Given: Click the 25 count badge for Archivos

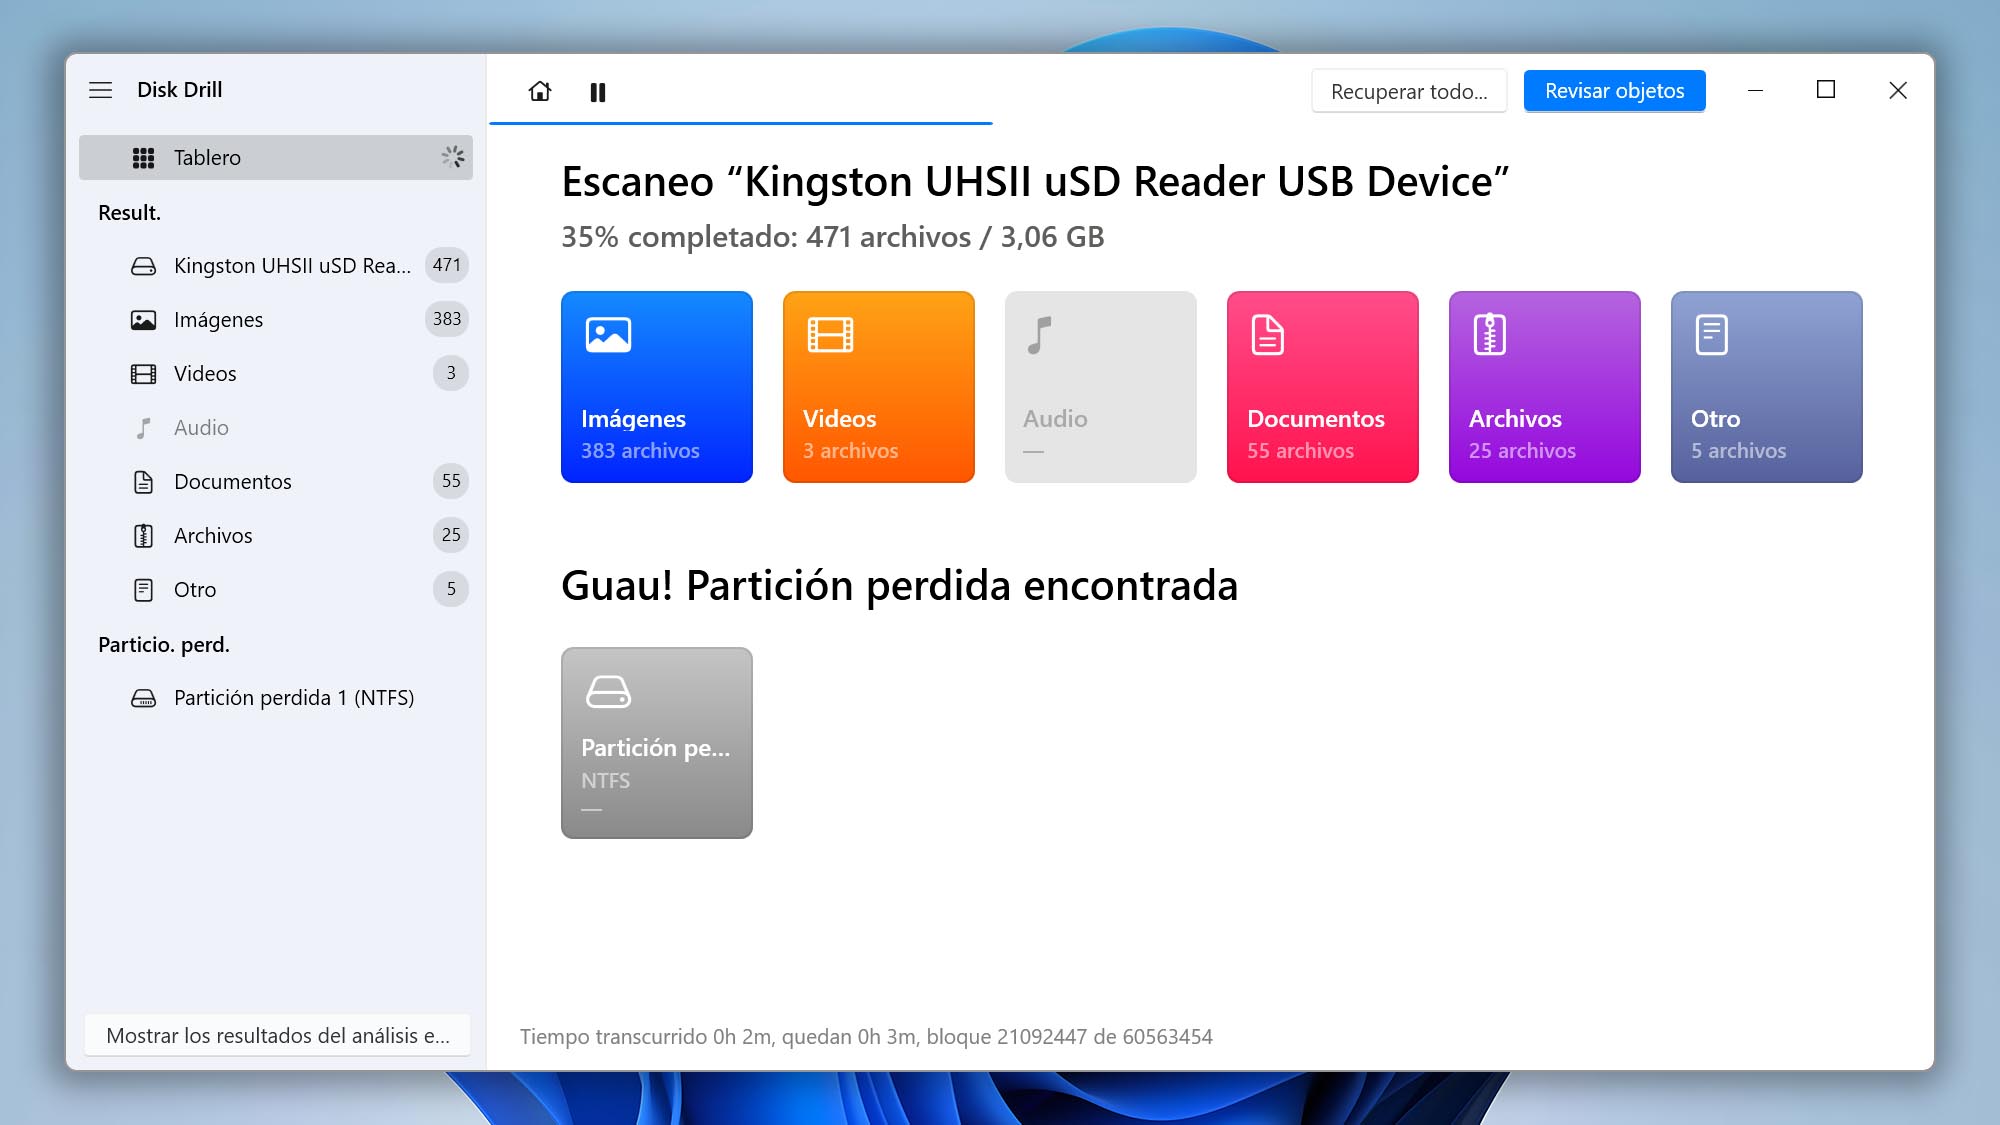Looking at the screenshot, I should pyautogui.click(x=451, y=535).
